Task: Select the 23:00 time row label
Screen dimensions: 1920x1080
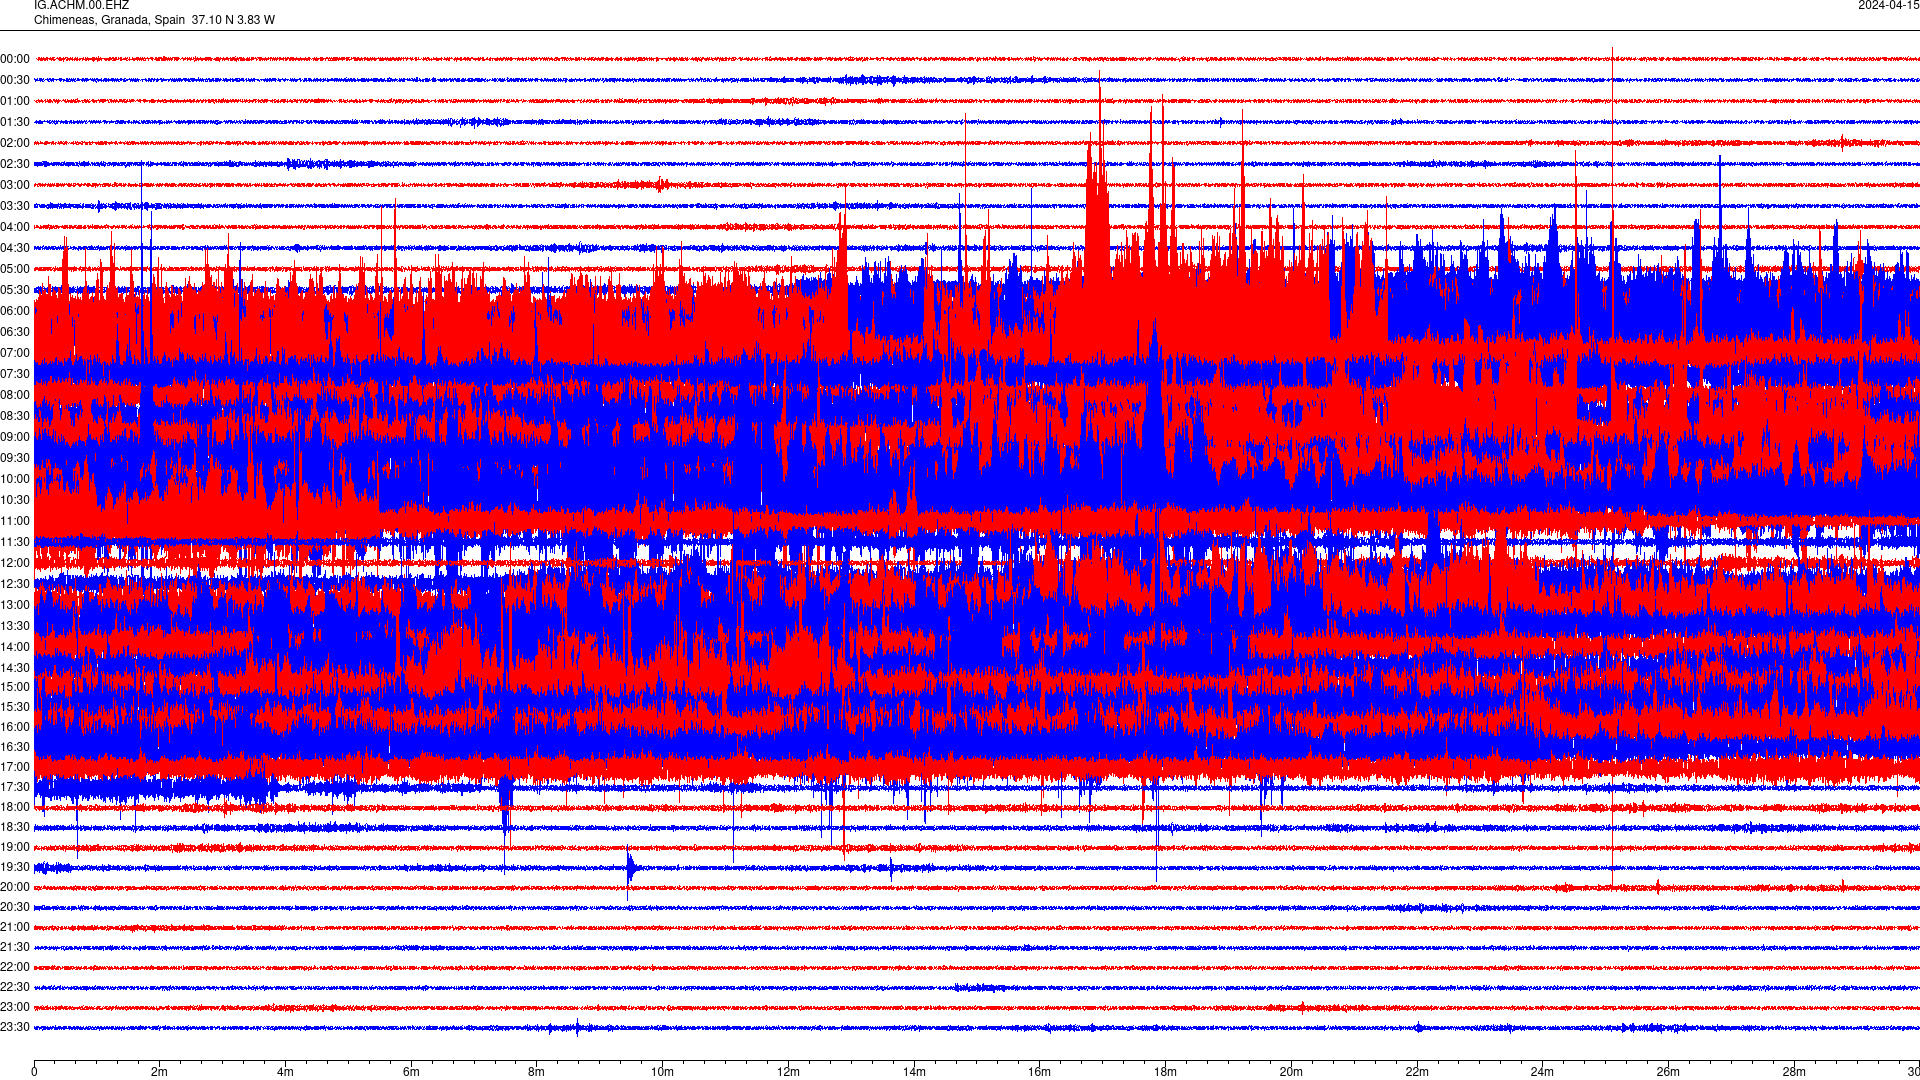Action: click(x=15, y=1007)
